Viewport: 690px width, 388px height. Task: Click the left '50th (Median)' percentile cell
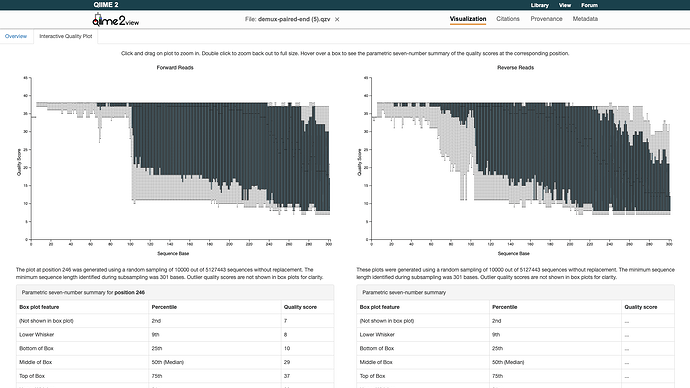pos(168,362)
